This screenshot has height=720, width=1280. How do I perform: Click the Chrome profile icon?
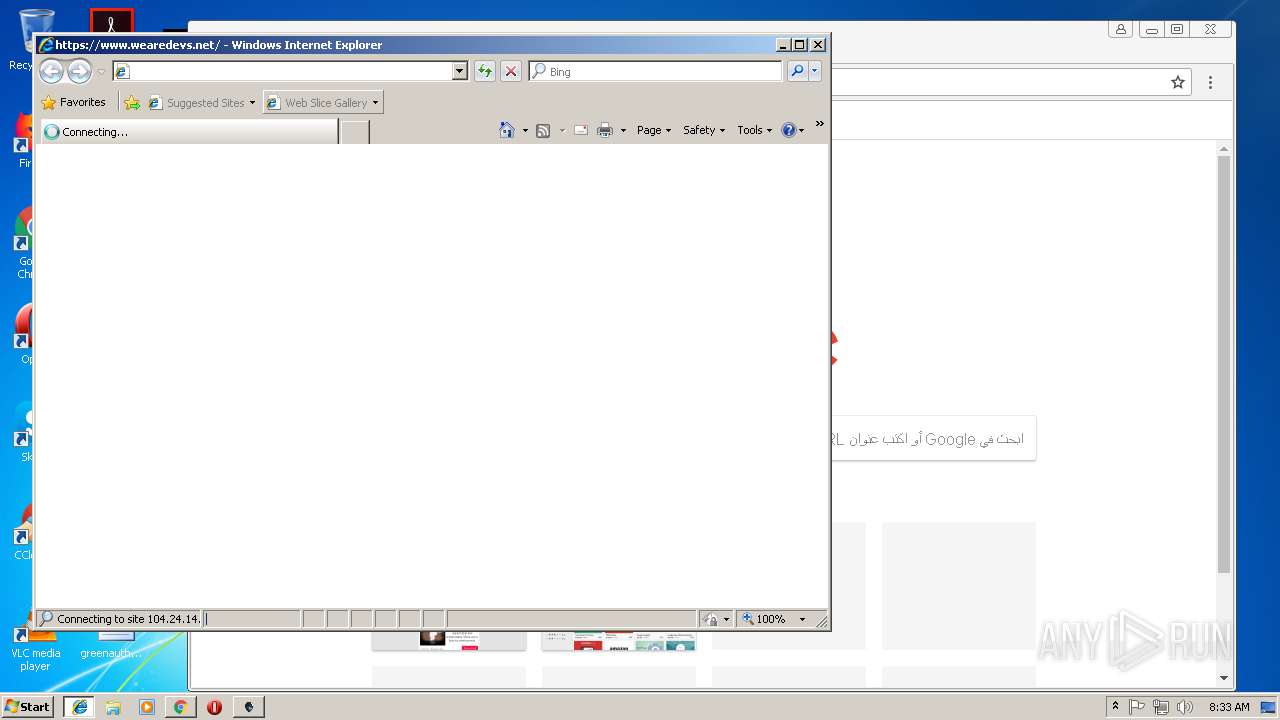point(1121,30)
